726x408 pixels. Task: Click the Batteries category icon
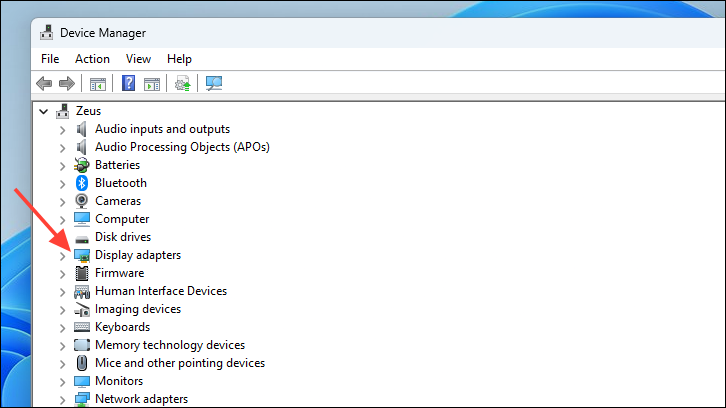(81, 165)
